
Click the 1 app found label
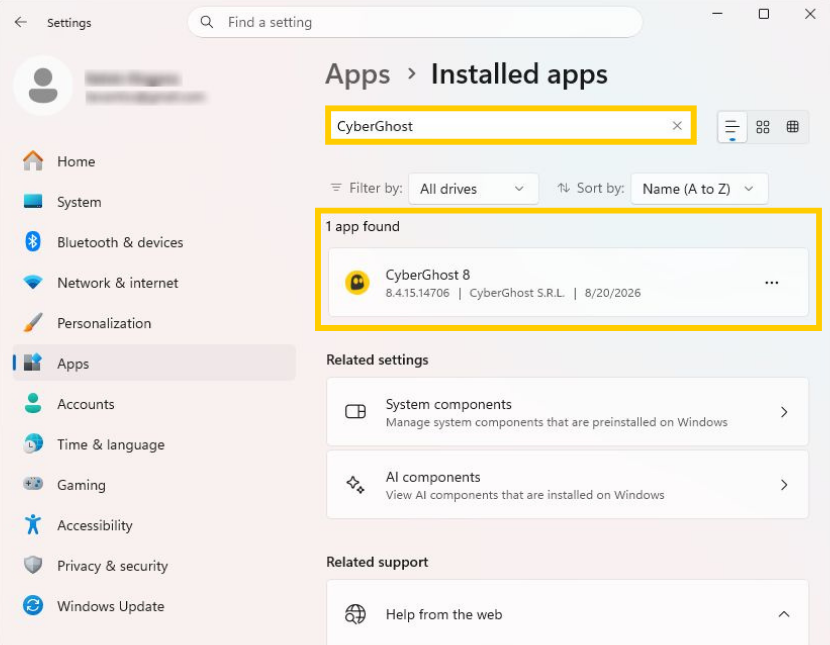pos(363,226)
